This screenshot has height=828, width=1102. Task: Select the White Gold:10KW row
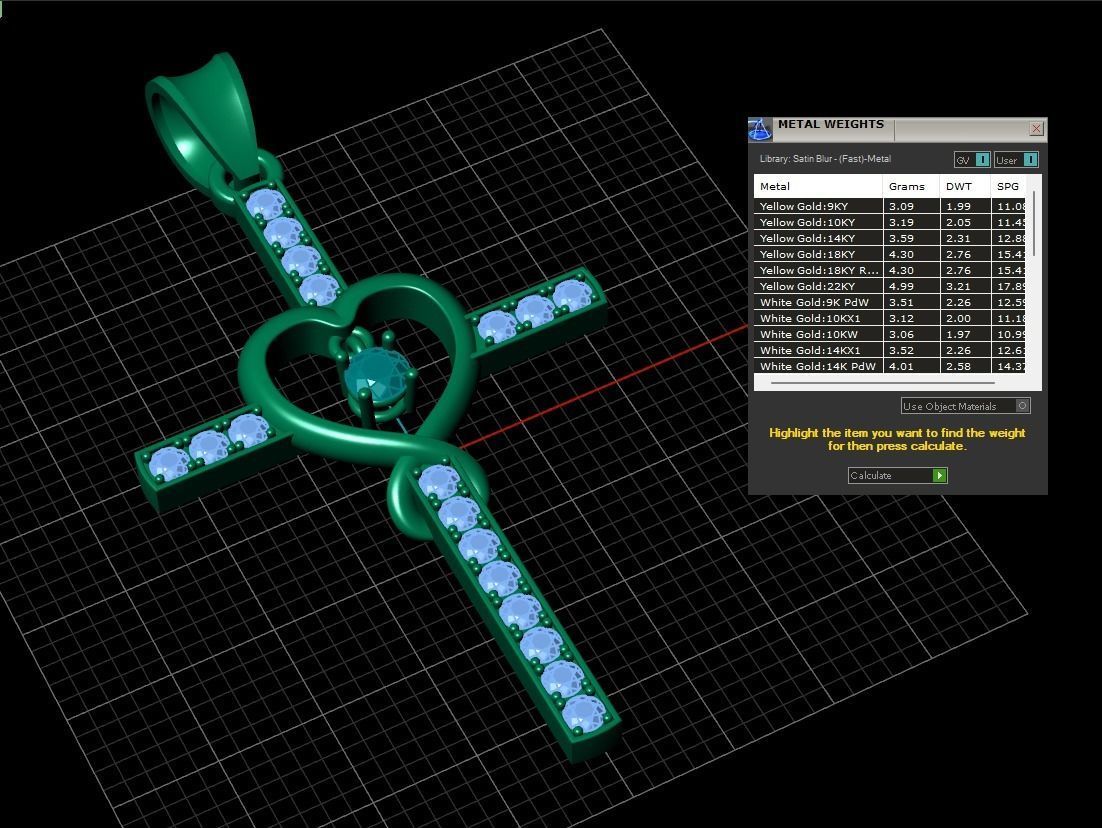[890, 335]
